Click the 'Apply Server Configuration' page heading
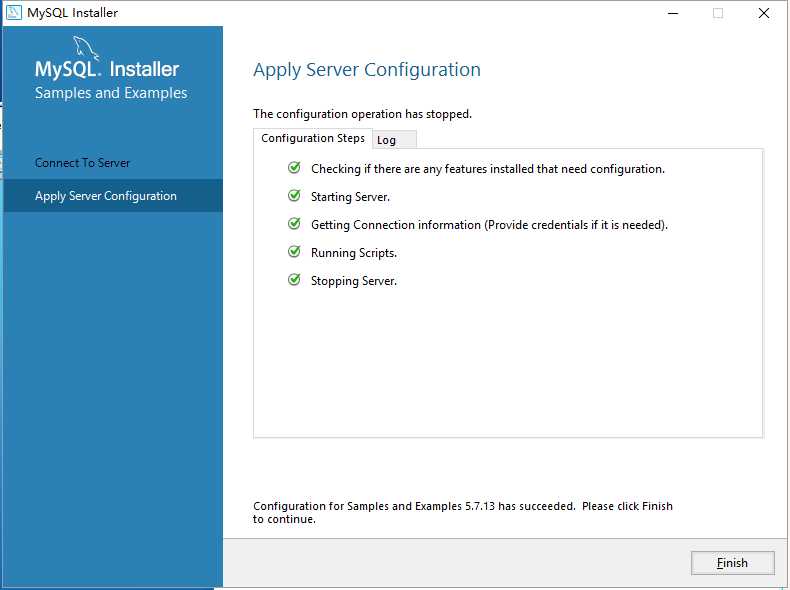This screenshot has height=590, width=790. click(367, 70)
